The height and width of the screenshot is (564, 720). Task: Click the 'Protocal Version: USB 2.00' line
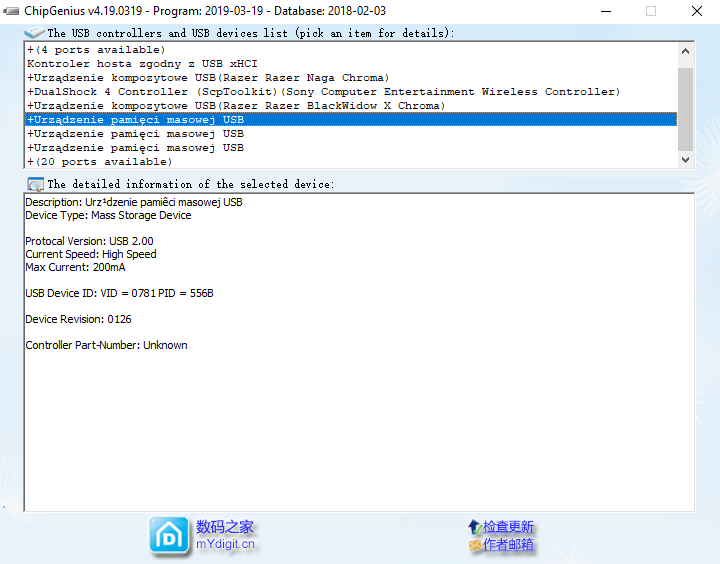coord(89,241)
